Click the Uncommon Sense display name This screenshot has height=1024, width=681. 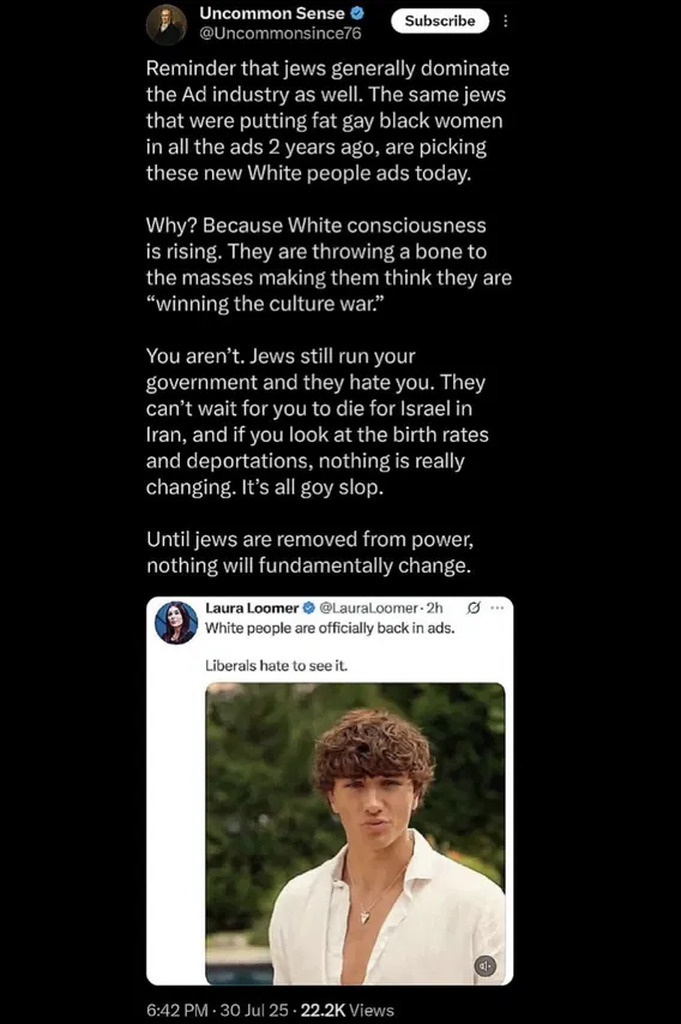(x=272, y=14)
